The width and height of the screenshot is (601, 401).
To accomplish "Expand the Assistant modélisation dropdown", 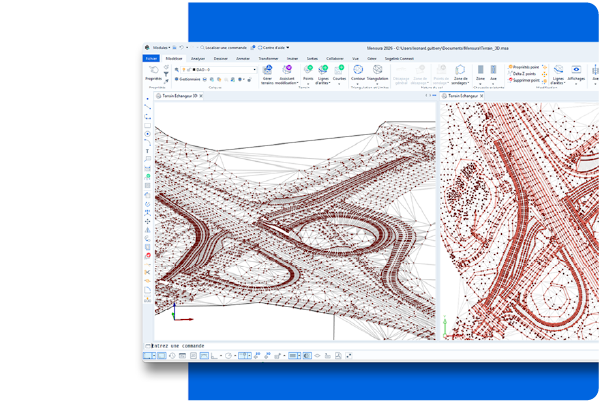I will 287,75.
